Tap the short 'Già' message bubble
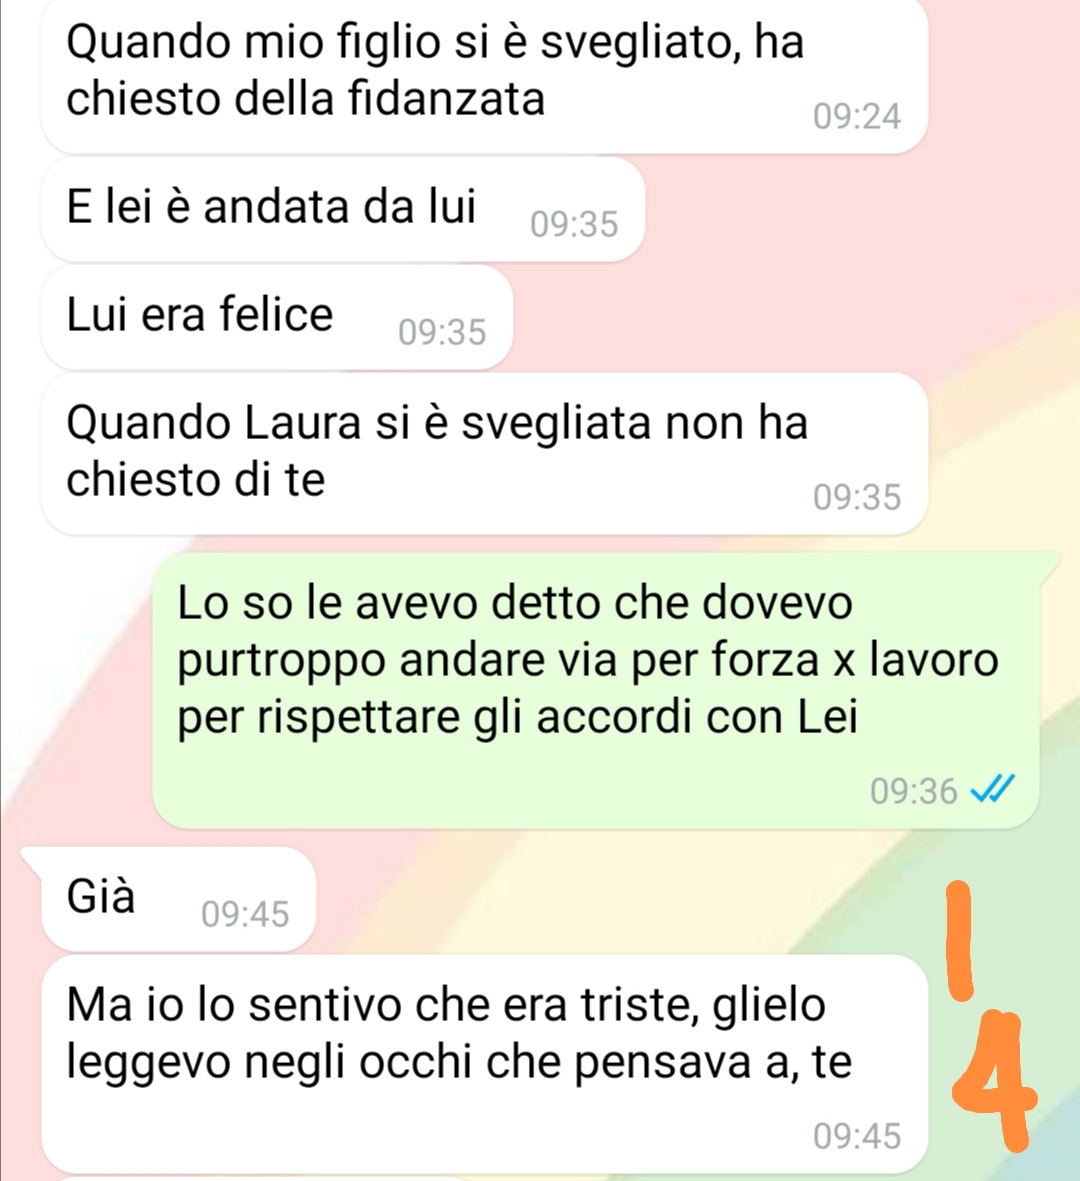1080x1181 pixels. pyautogui.click(x=178, y=899)
